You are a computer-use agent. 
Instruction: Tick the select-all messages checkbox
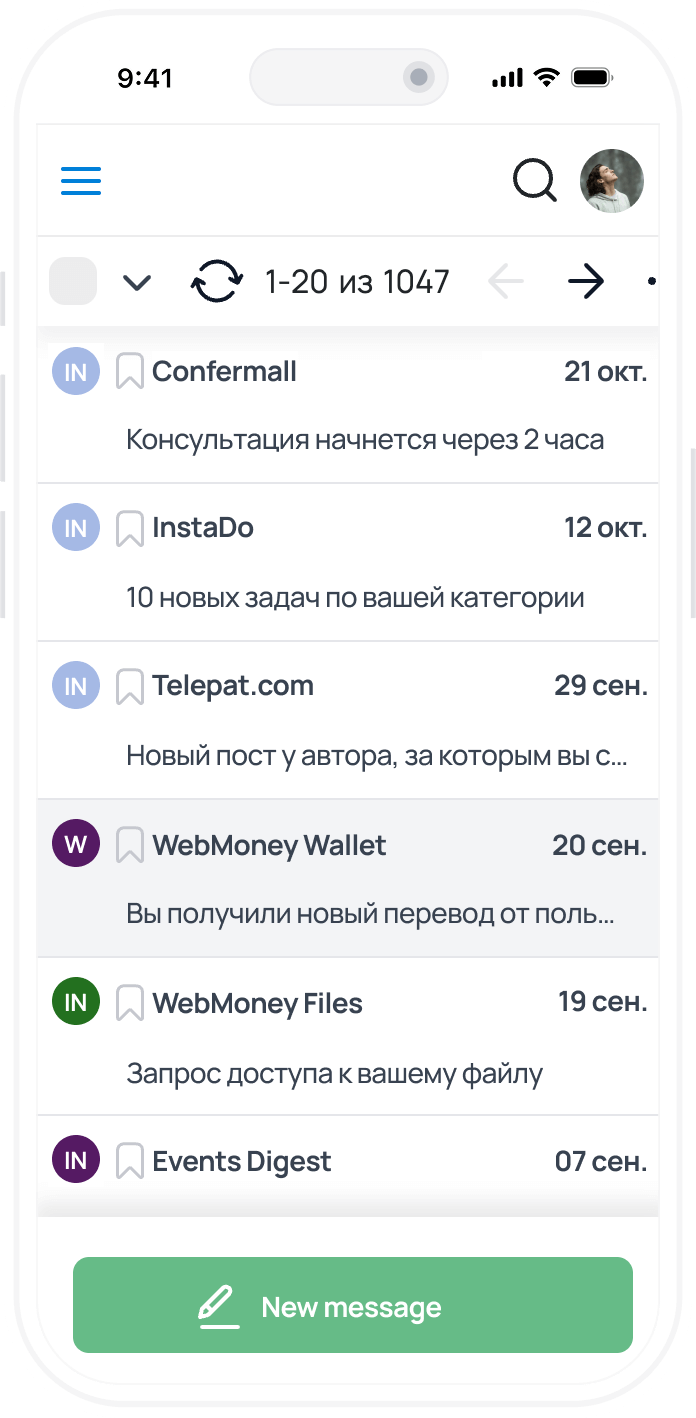tap(73, 282)
